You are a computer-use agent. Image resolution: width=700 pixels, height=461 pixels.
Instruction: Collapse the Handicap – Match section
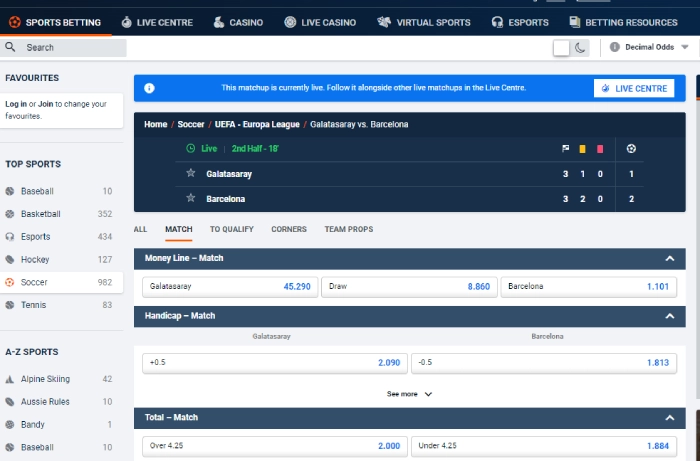pos(670,316)
